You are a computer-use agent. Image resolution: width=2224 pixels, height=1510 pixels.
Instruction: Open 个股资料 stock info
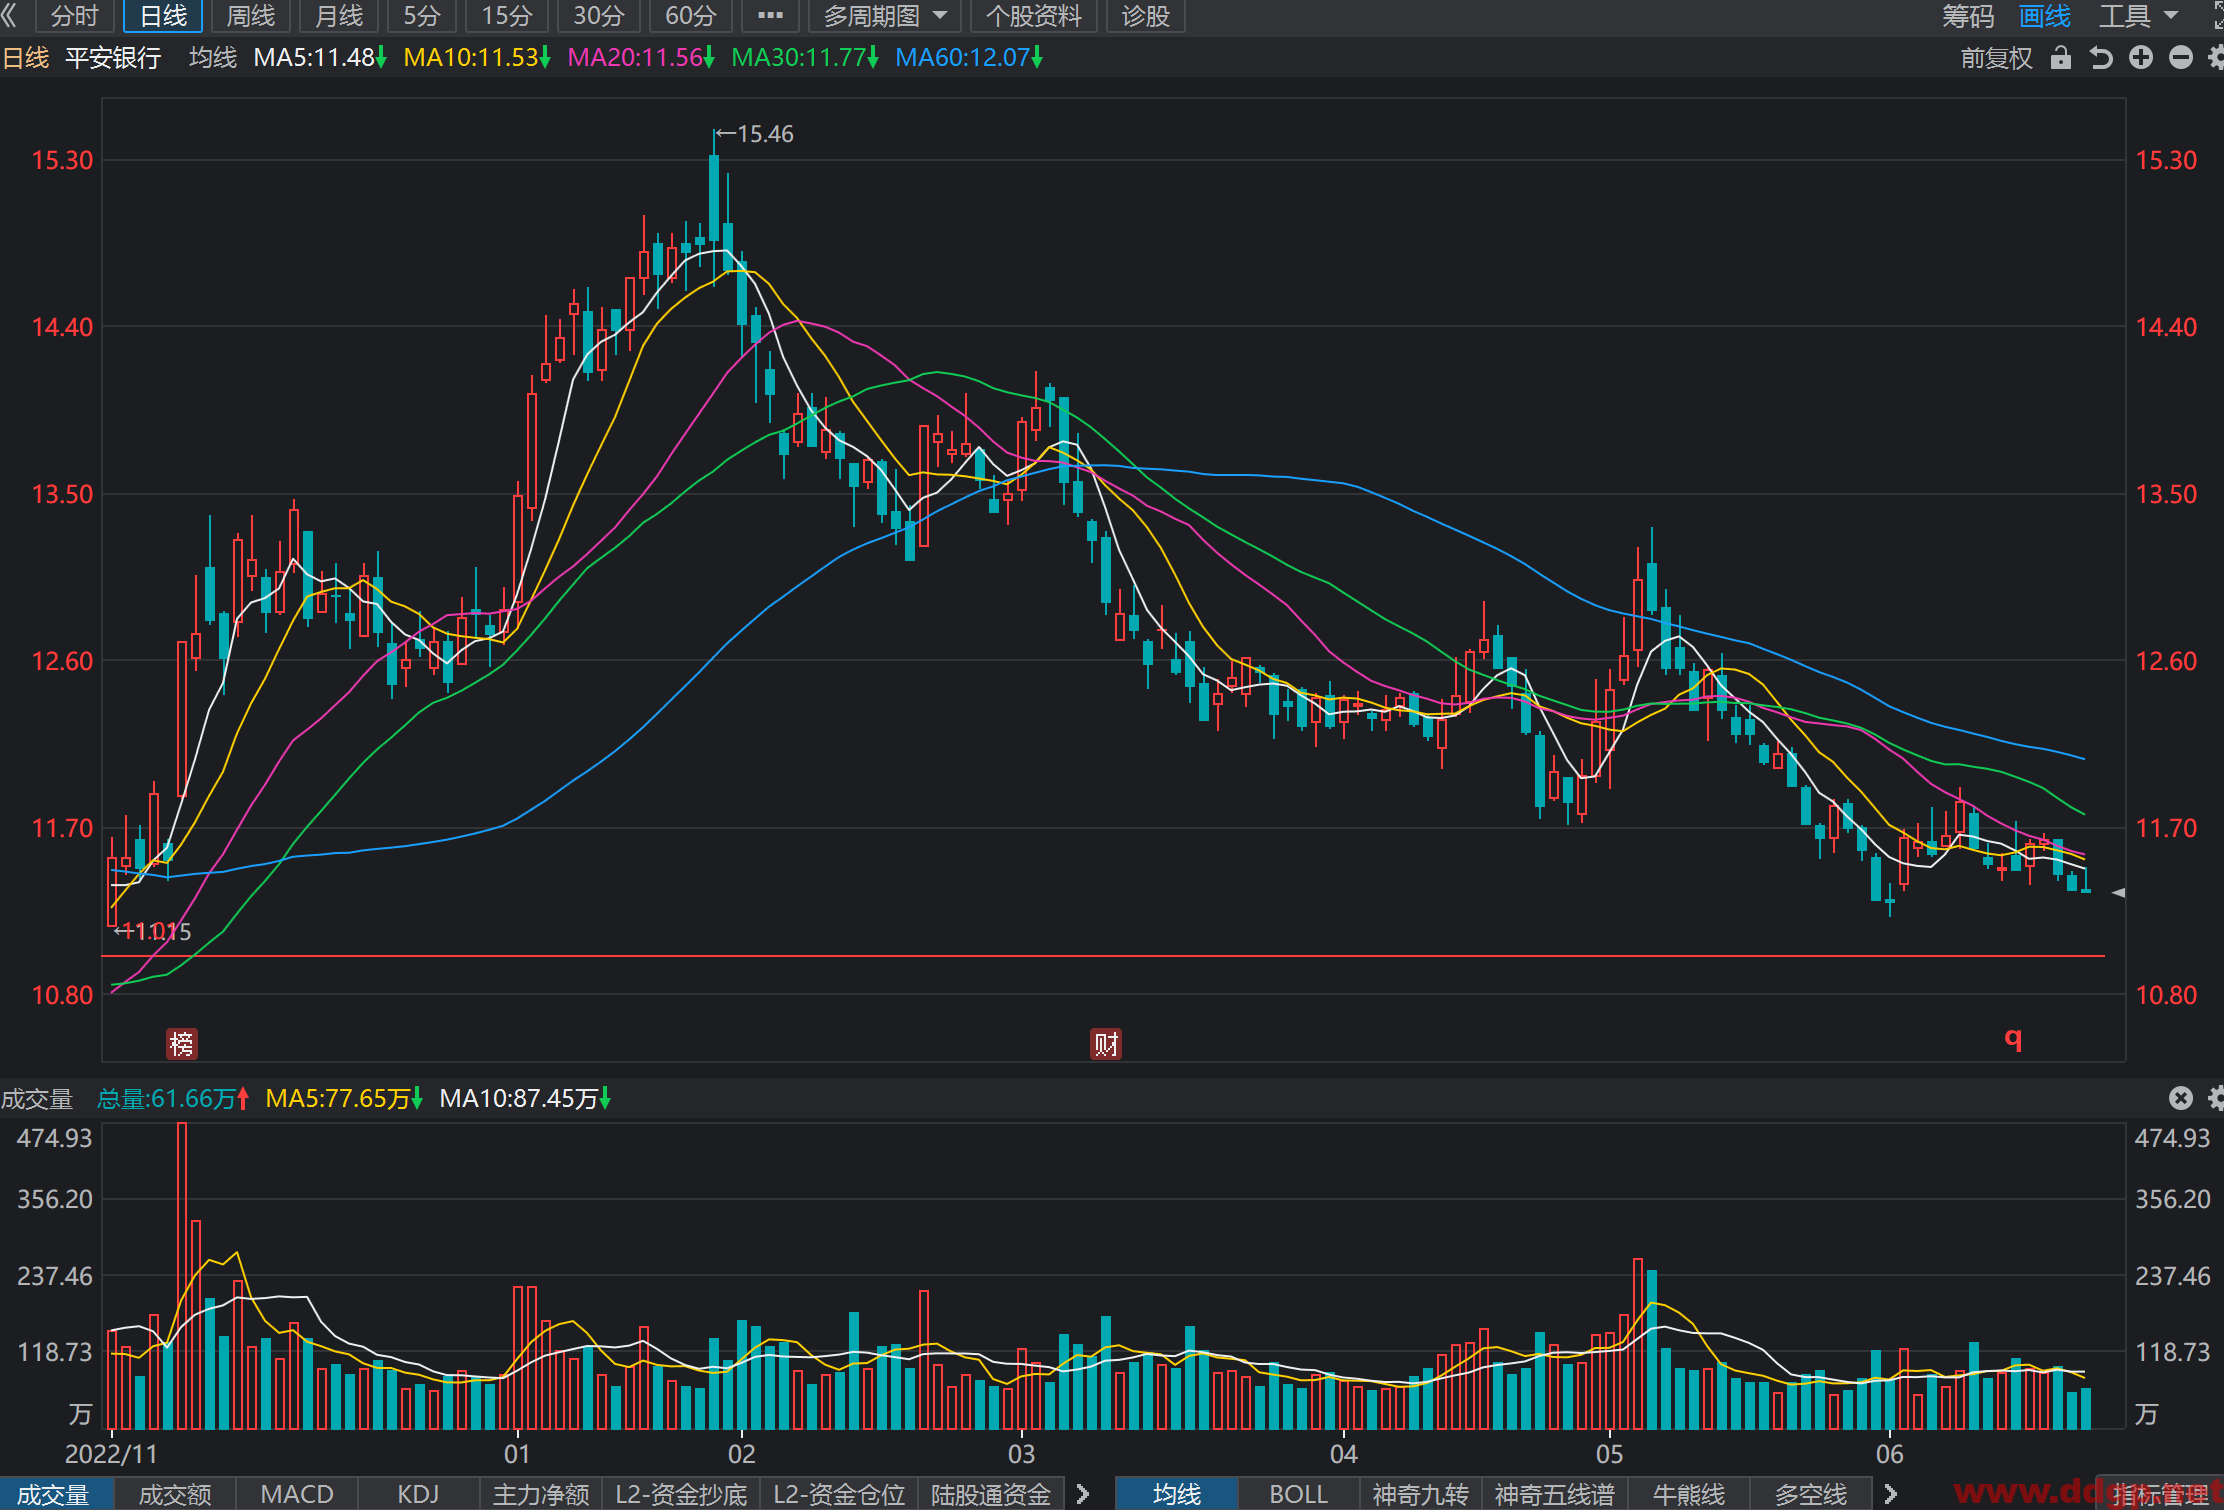1033,16
